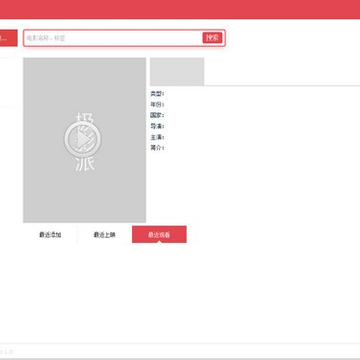Switch to the 最近添加 tab
The height and width of the screenshot is (360, 360).
tap(50, 235)
